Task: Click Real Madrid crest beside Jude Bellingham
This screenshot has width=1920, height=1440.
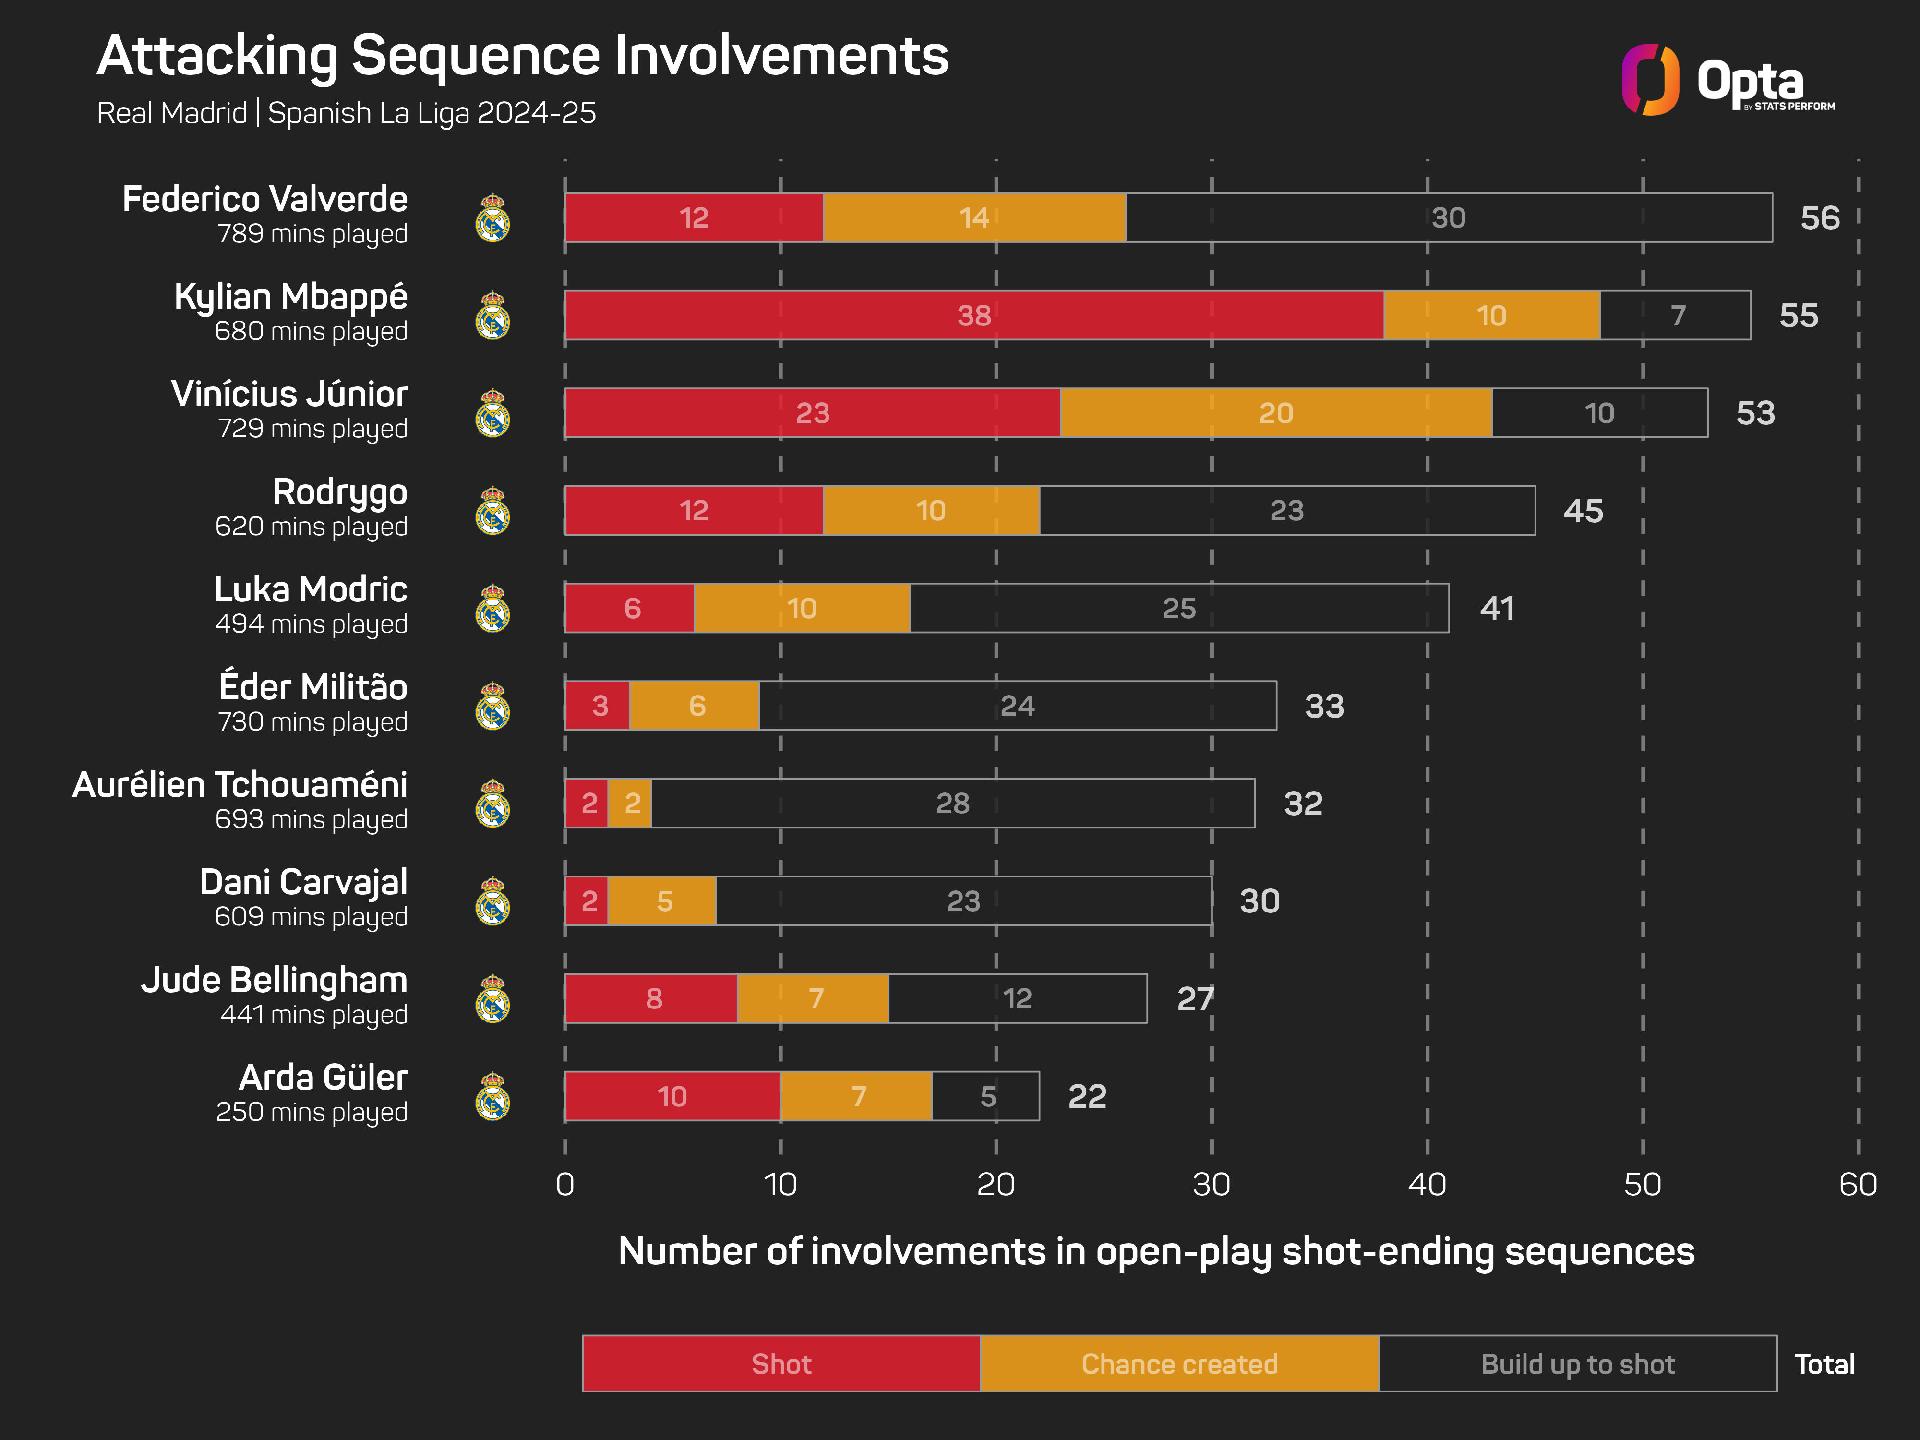Action: point(493,998)
